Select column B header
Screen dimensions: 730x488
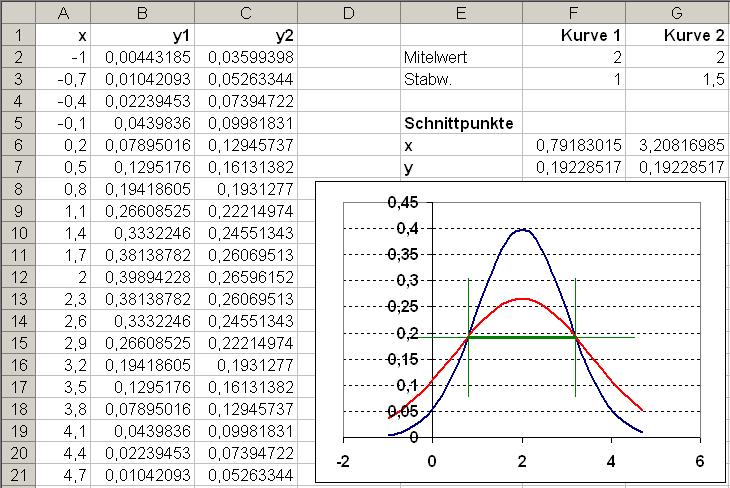click(141, 13)
